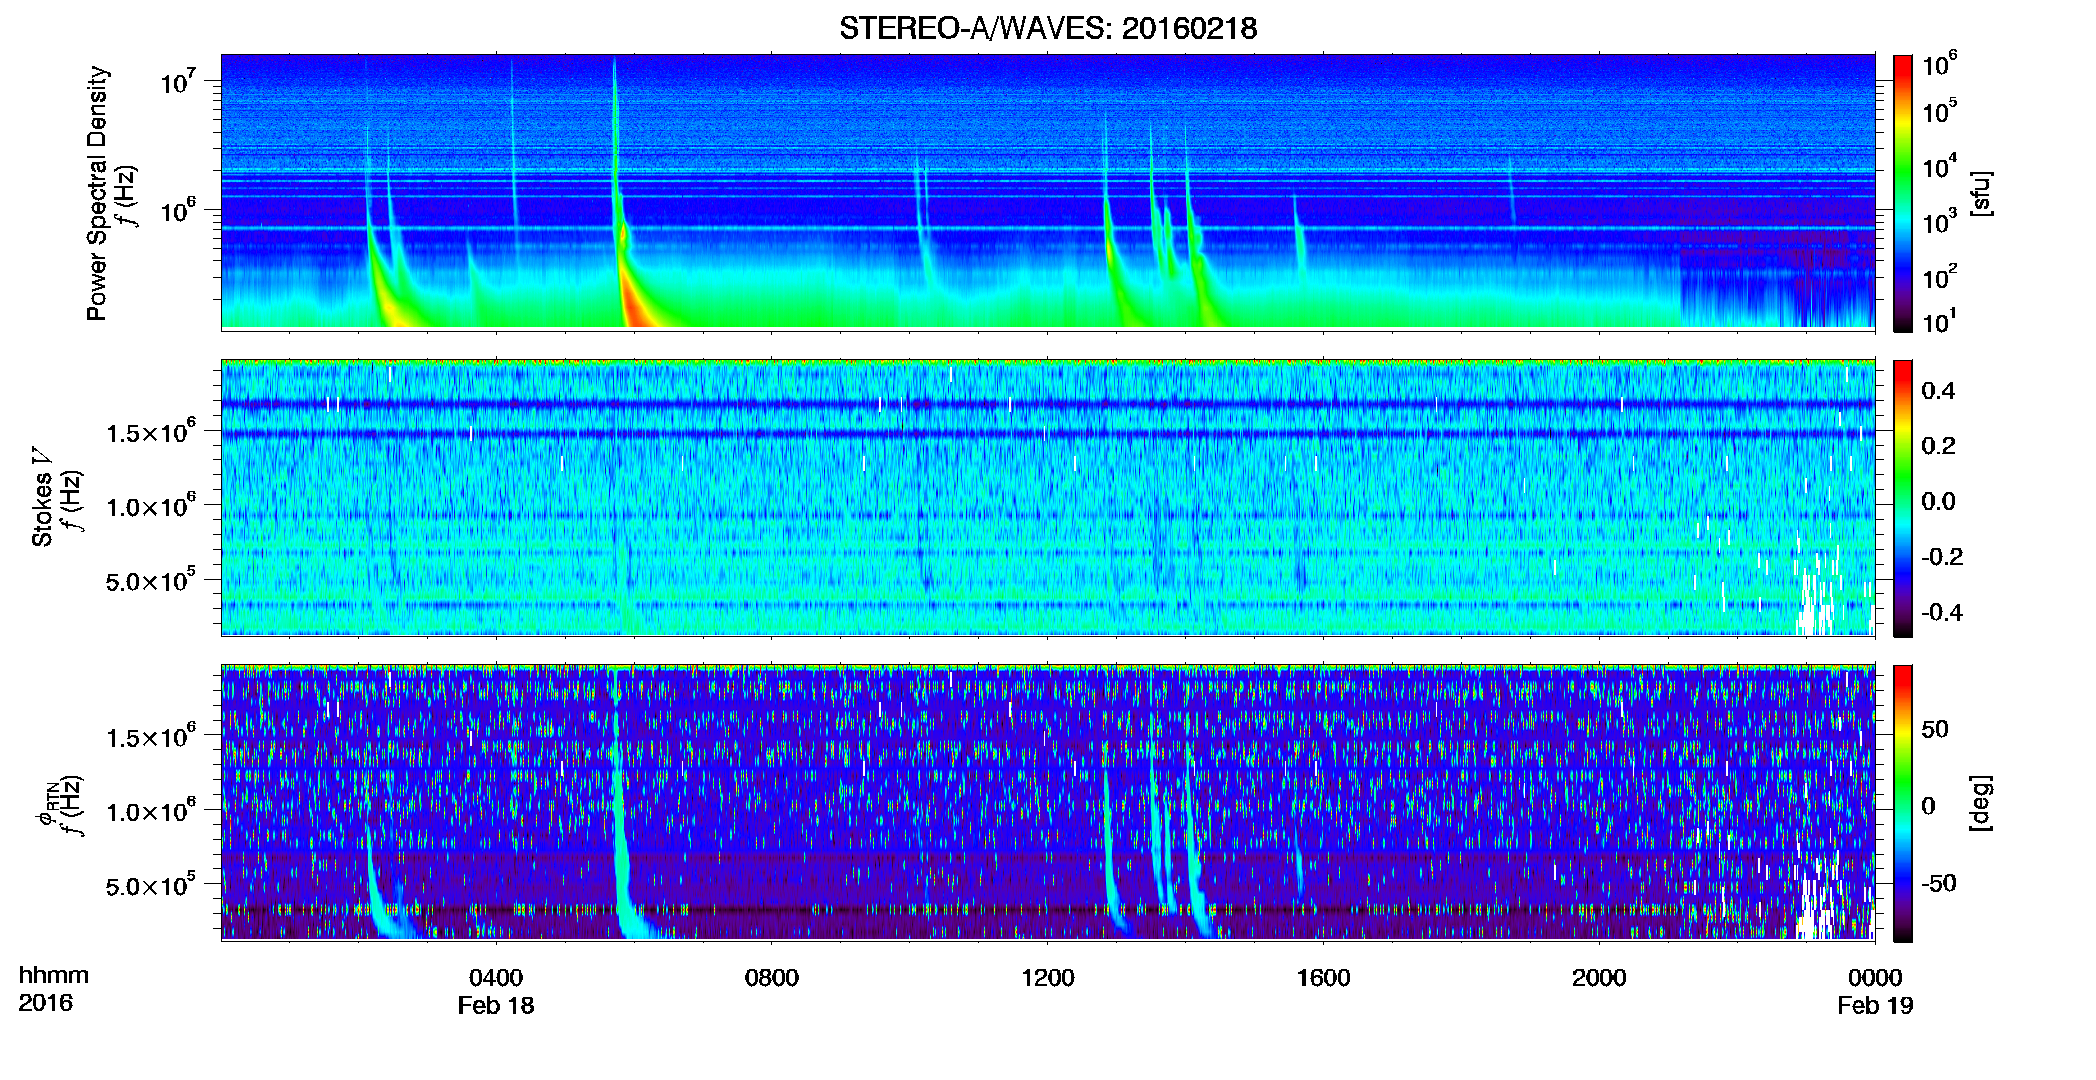The width and height of the screenshot is (2096, 1080).
Task: Click the plot title "STEREO-A/WAVES: 20160218"
Action: (x=1048, y=28)
